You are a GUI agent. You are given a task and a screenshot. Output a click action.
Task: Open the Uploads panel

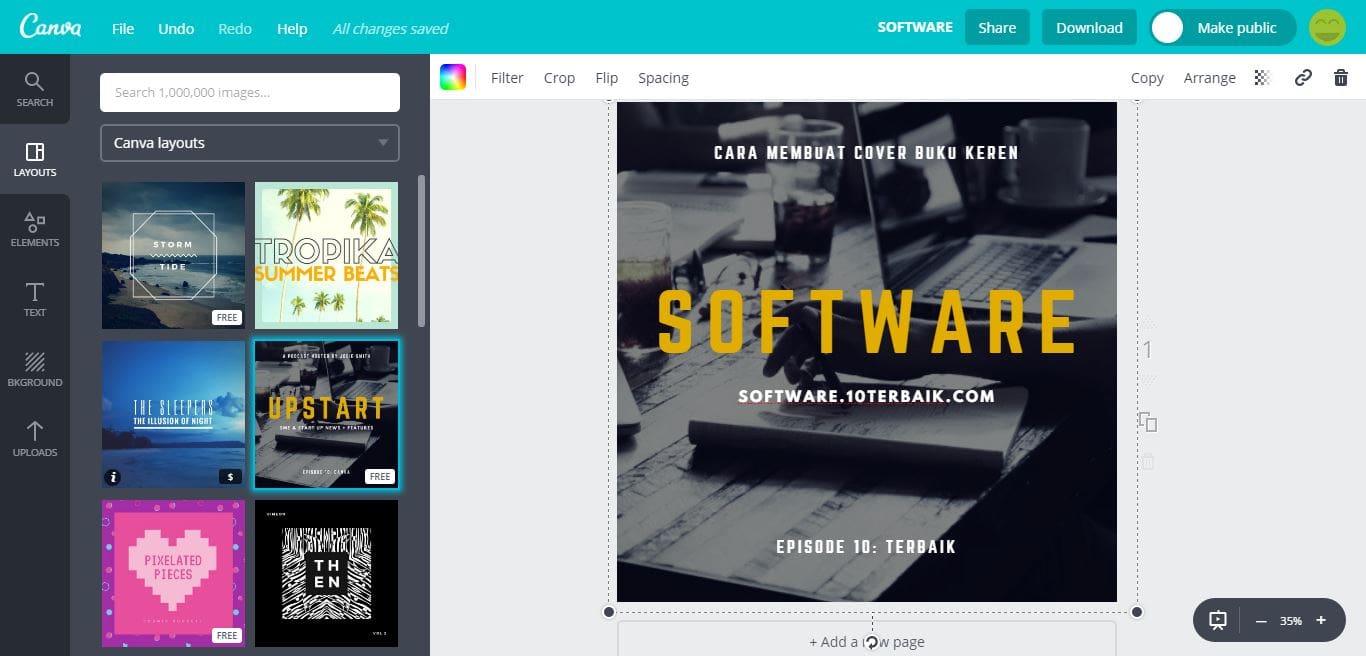[35, 439]
